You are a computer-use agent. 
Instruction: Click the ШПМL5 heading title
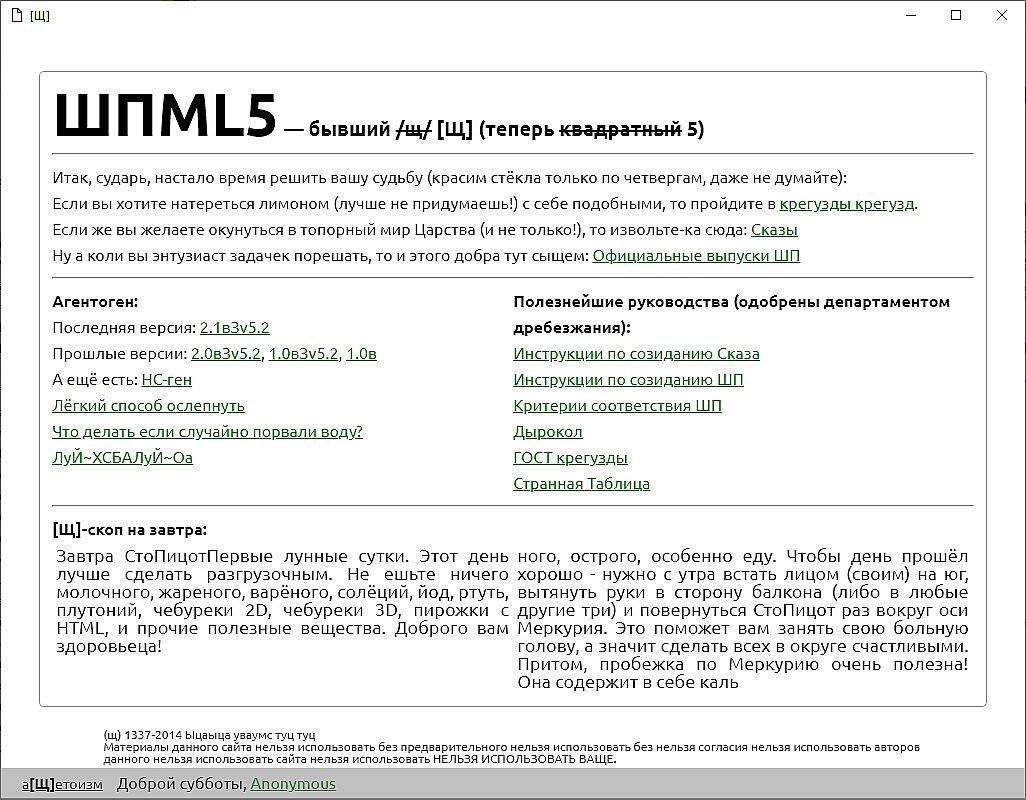[x=166, y=116]
